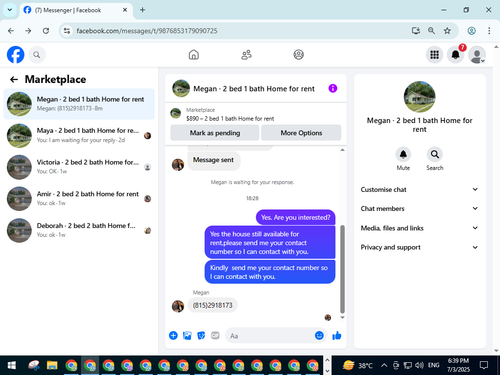Open the Groups icon in top navigation

298,55
